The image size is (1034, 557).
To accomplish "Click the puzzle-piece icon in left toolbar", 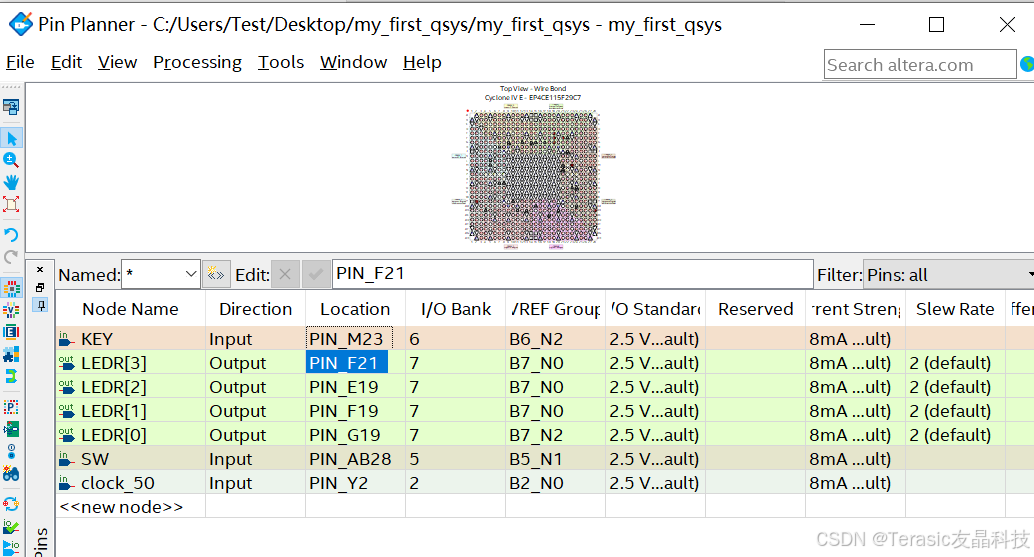I will 11,355.
